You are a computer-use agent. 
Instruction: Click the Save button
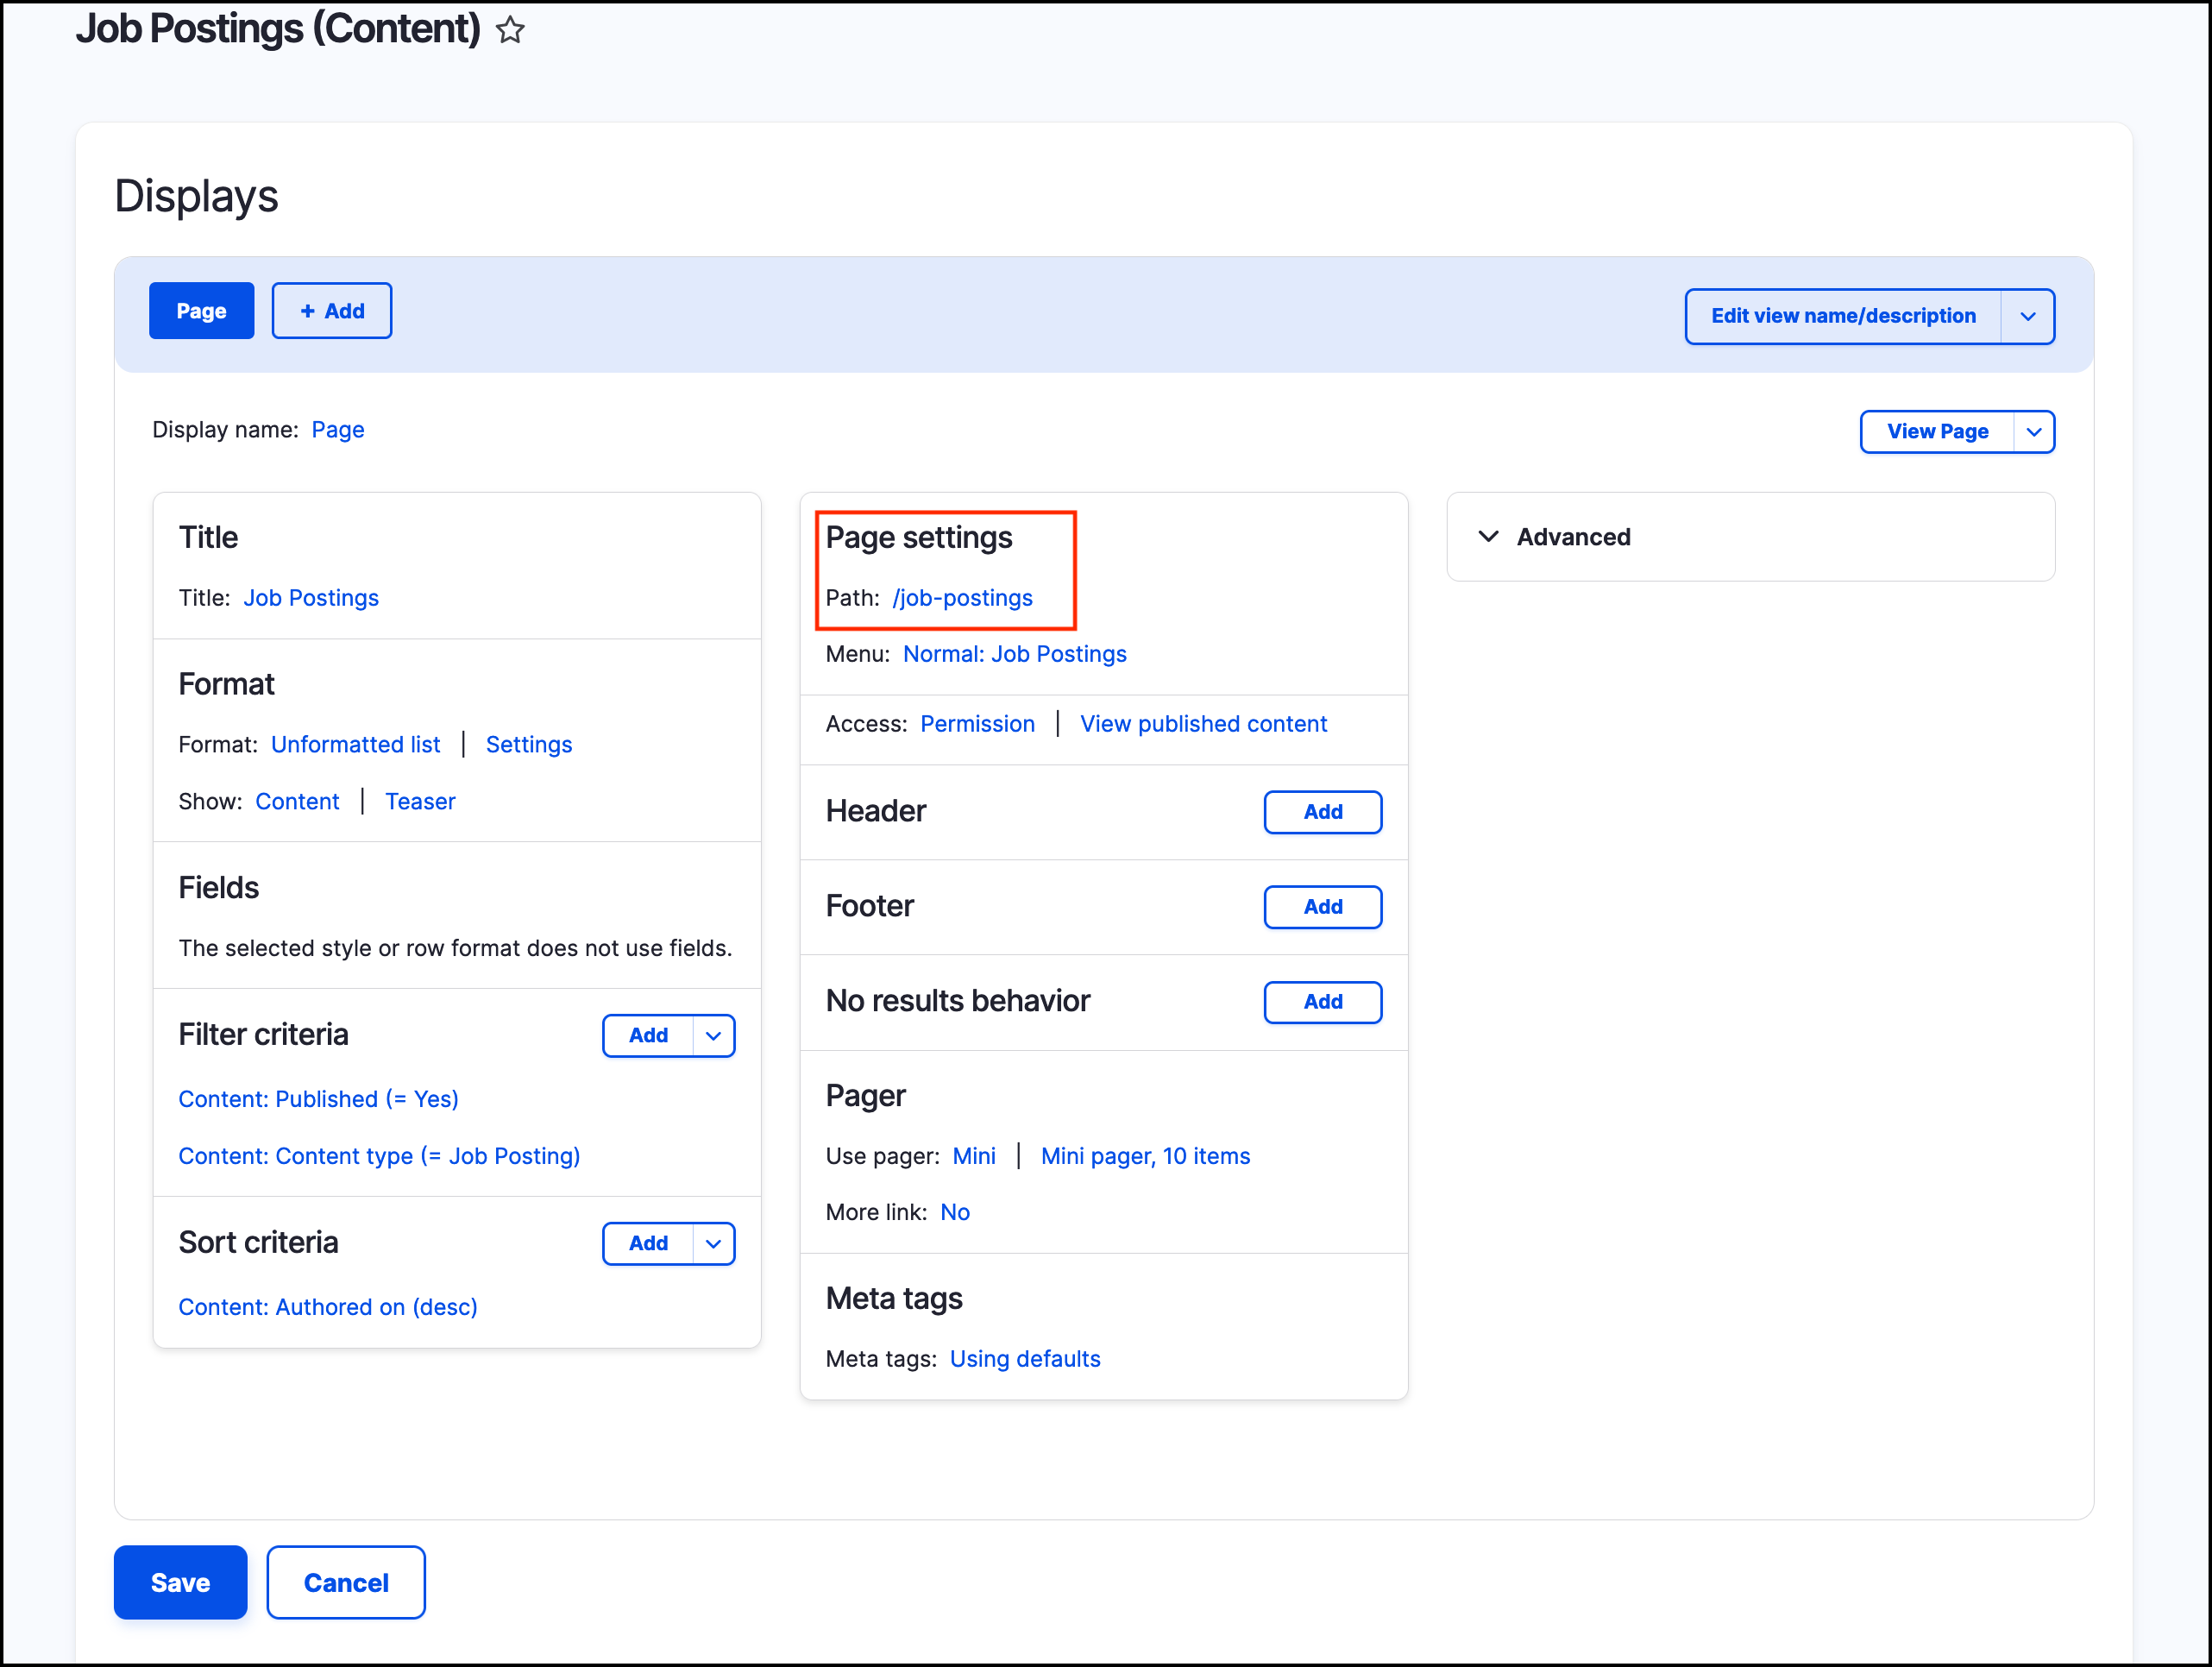[x=180, y=1582]
